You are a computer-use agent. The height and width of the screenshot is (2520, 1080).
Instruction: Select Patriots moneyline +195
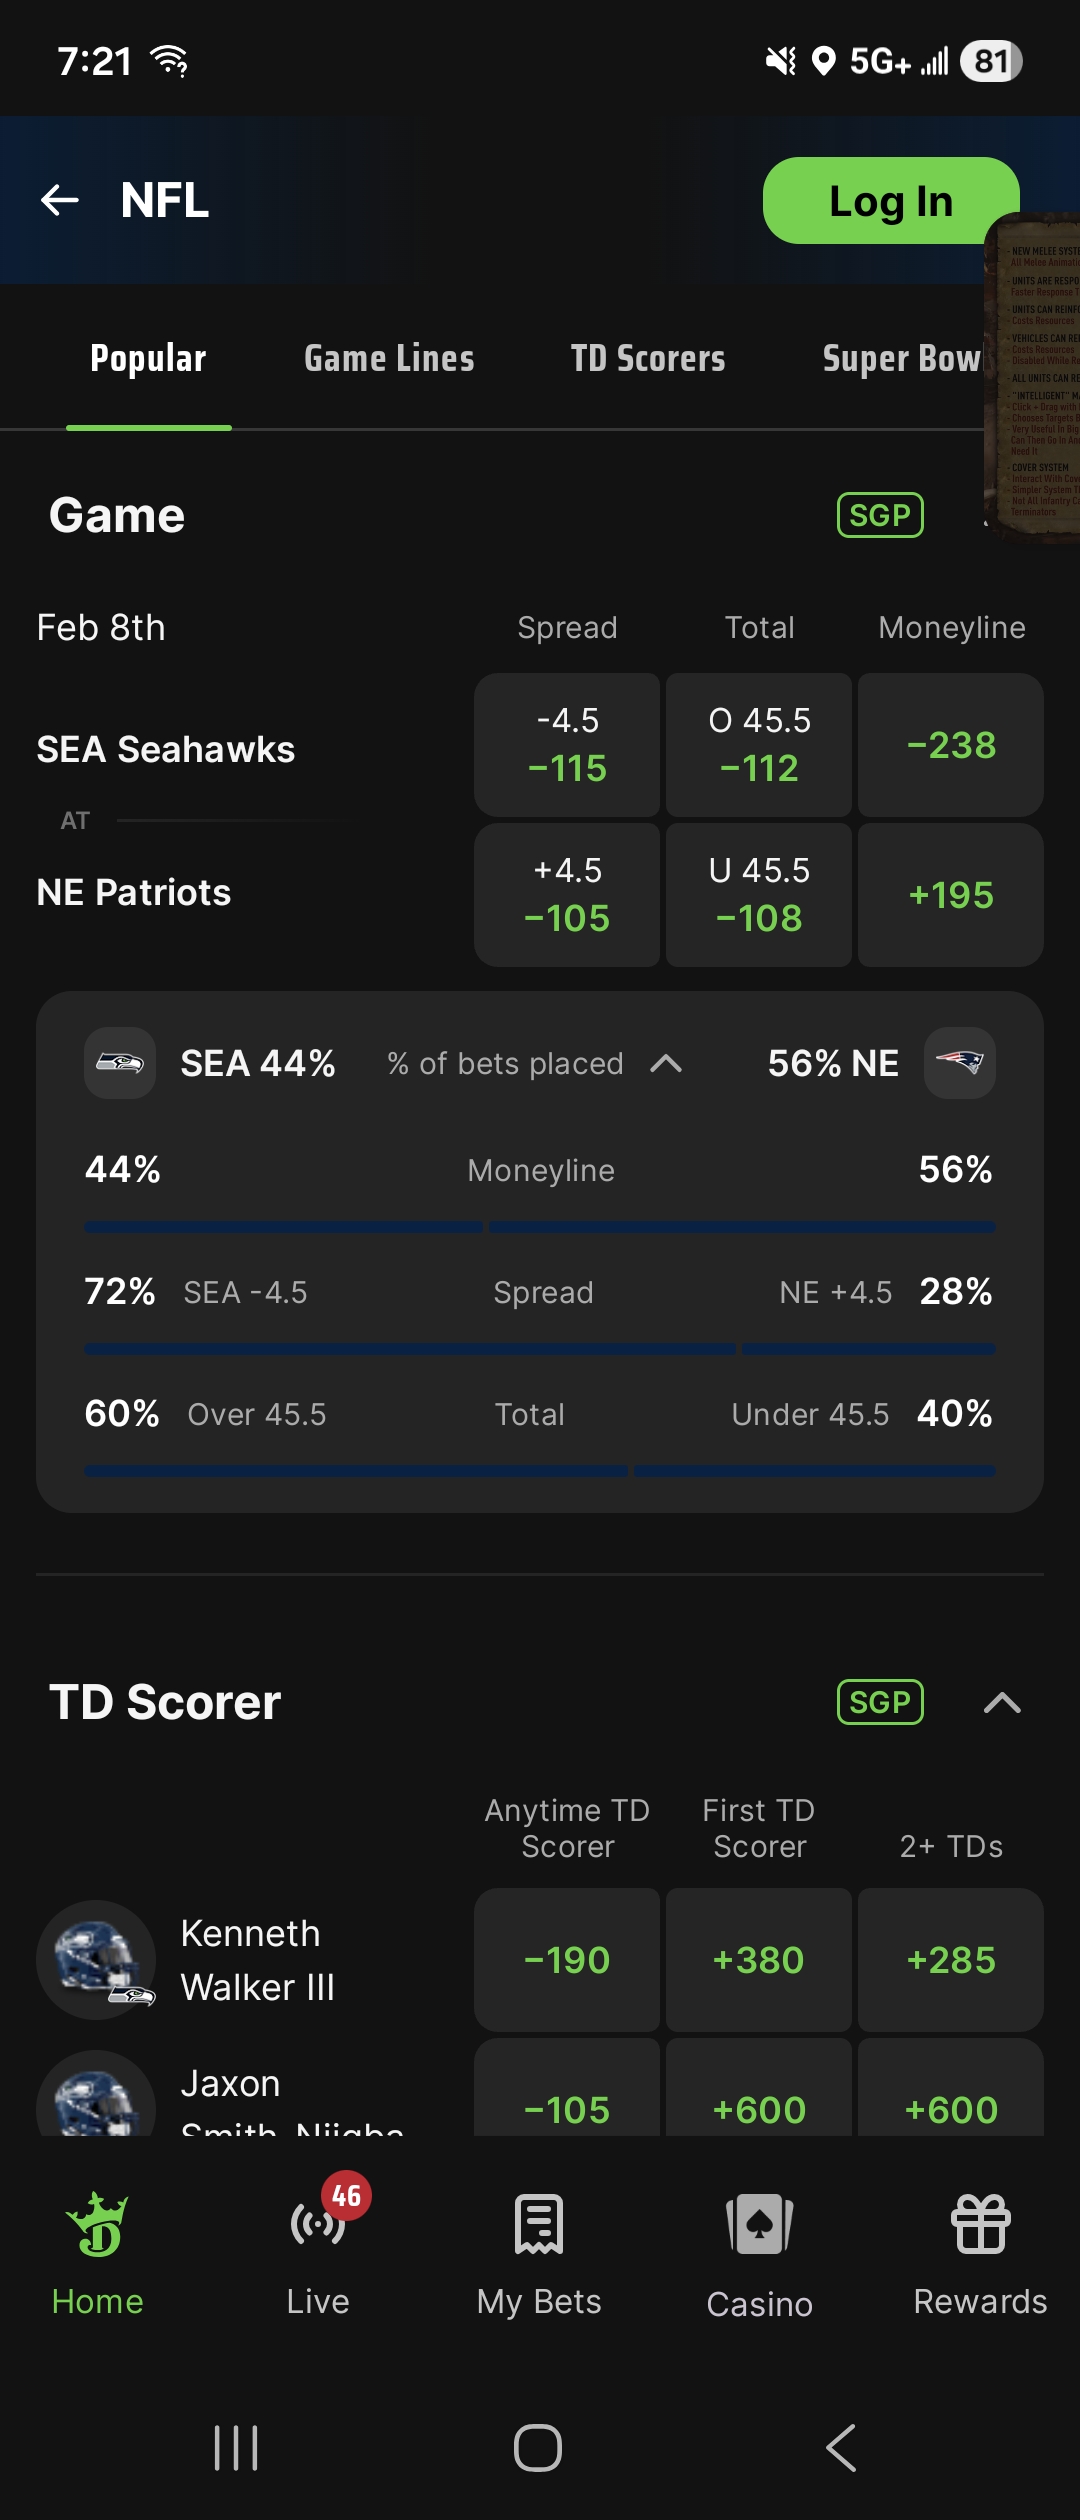[951, 895]
